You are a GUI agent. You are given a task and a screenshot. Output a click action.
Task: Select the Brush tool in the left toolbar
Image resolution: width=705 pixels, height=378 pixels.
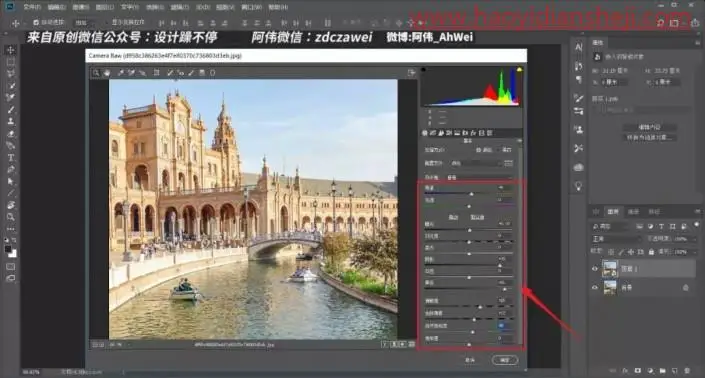pyautogui.click(x=11, y=109)
